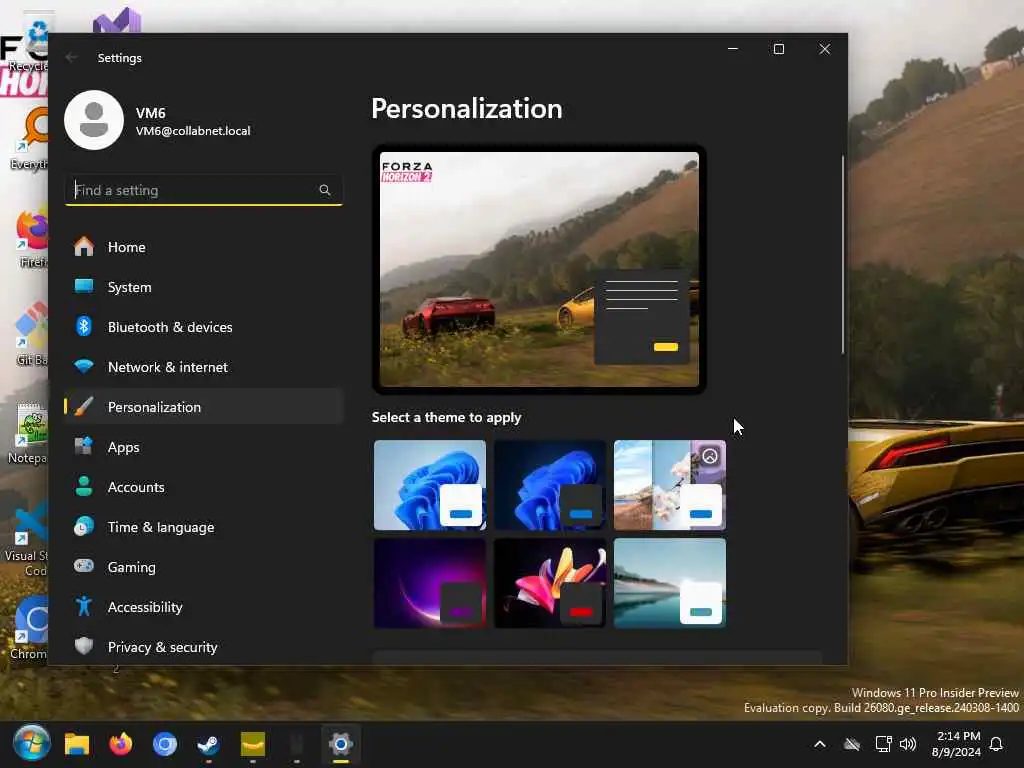
Task: Open the 2:14 PM clock and date
Action: tap(957, 744)
